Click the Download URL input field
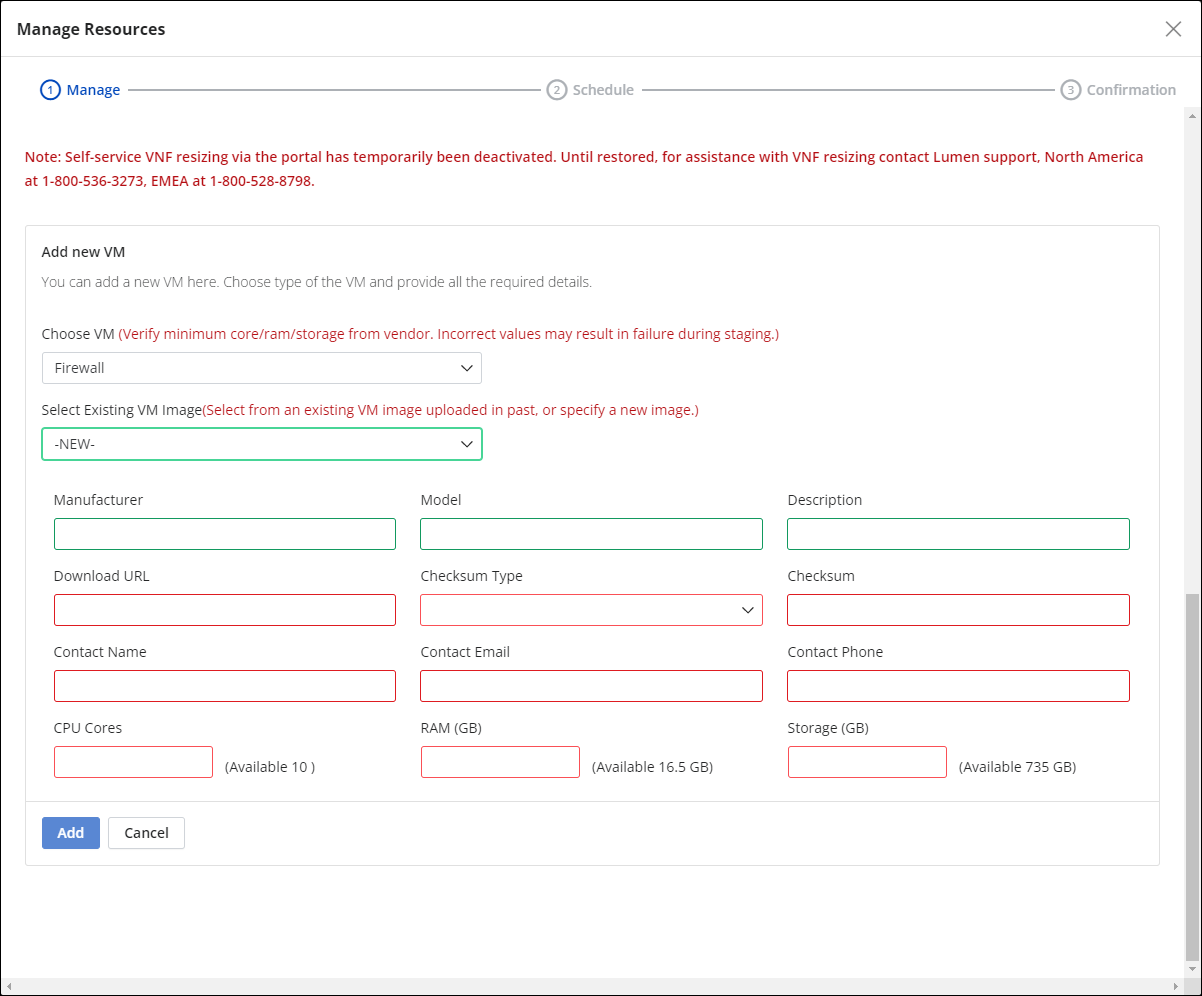The image size is (1202, 996). 225,610
